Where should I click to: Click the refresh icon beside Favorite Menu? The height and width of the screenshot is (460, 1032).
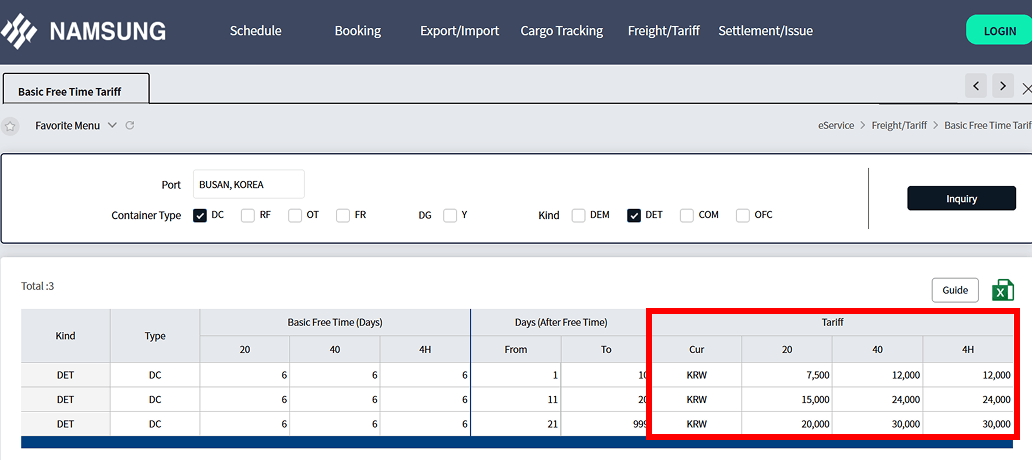coord(130,126)
